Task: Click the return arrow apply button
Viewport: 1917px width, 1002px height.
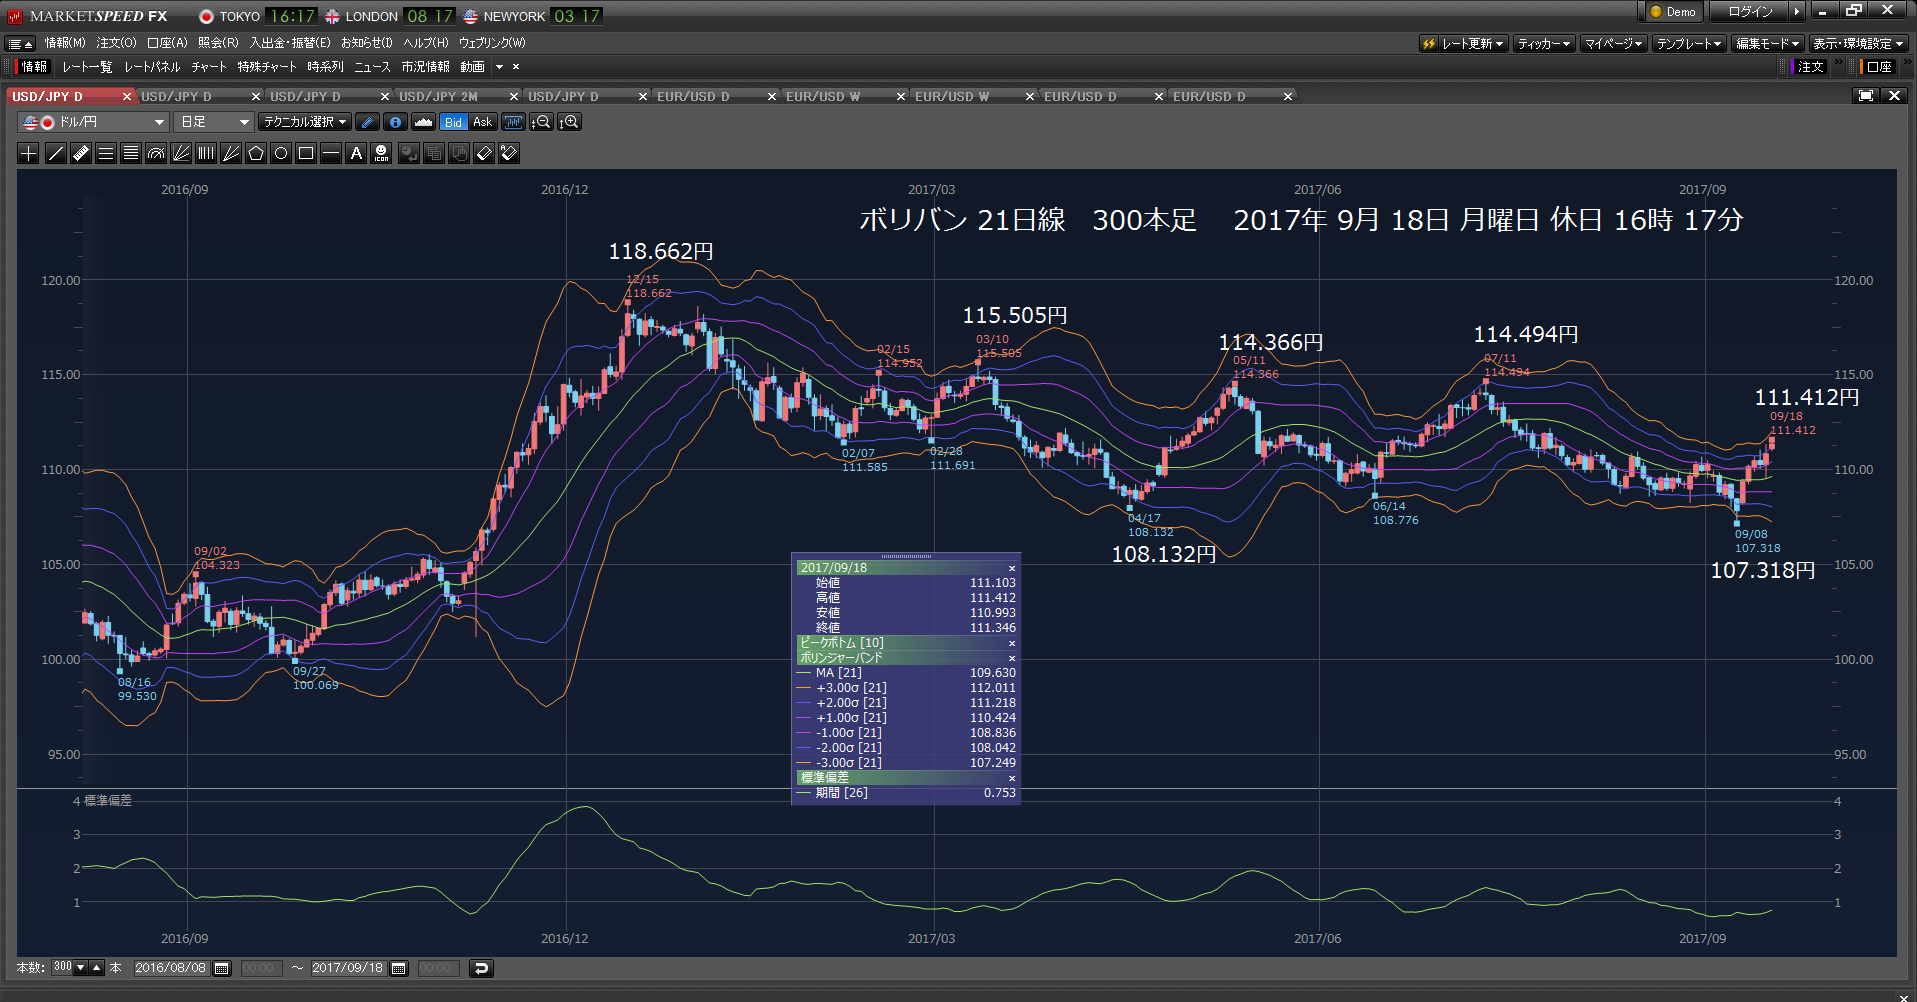Action: (x=481, y=968)
